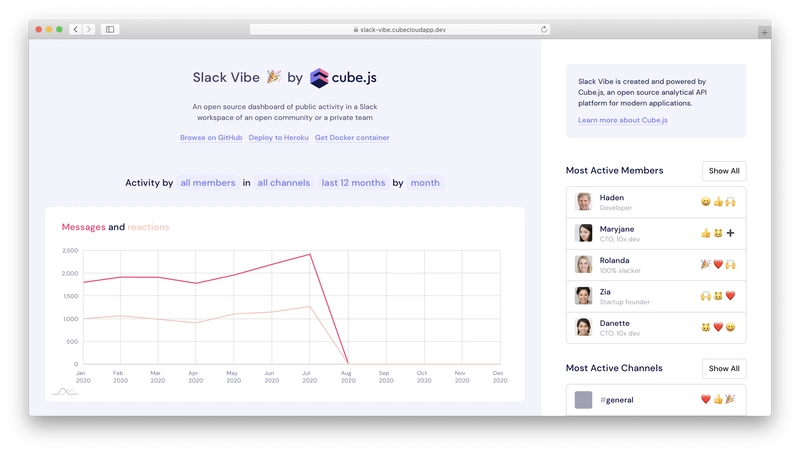Click Rolanda's profile photo

pos(584,265)
